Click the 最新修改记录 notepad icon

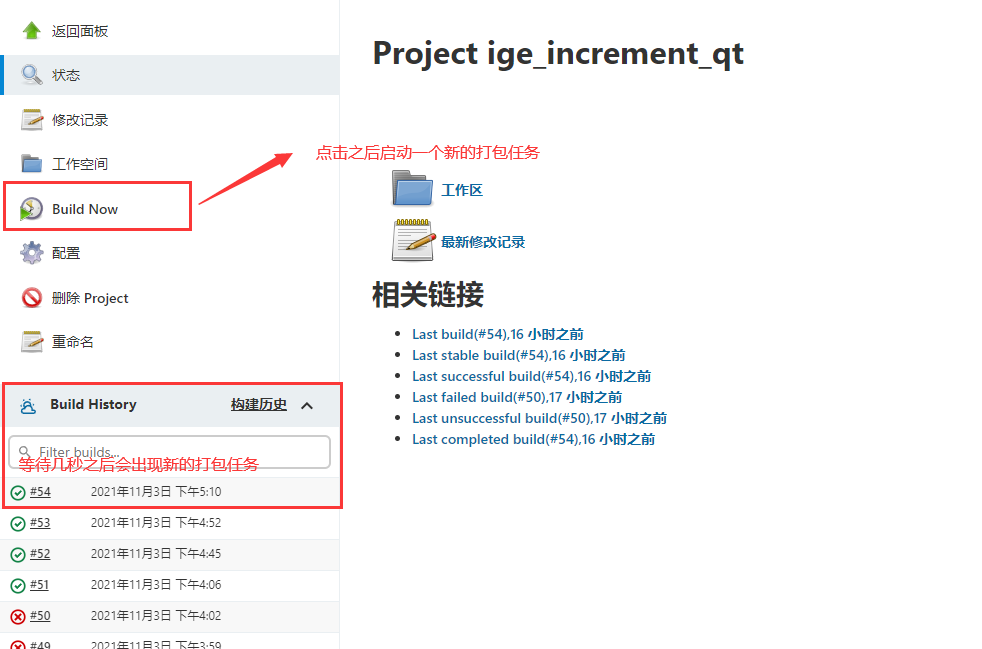pyautogui.click(x=413, y=240)
